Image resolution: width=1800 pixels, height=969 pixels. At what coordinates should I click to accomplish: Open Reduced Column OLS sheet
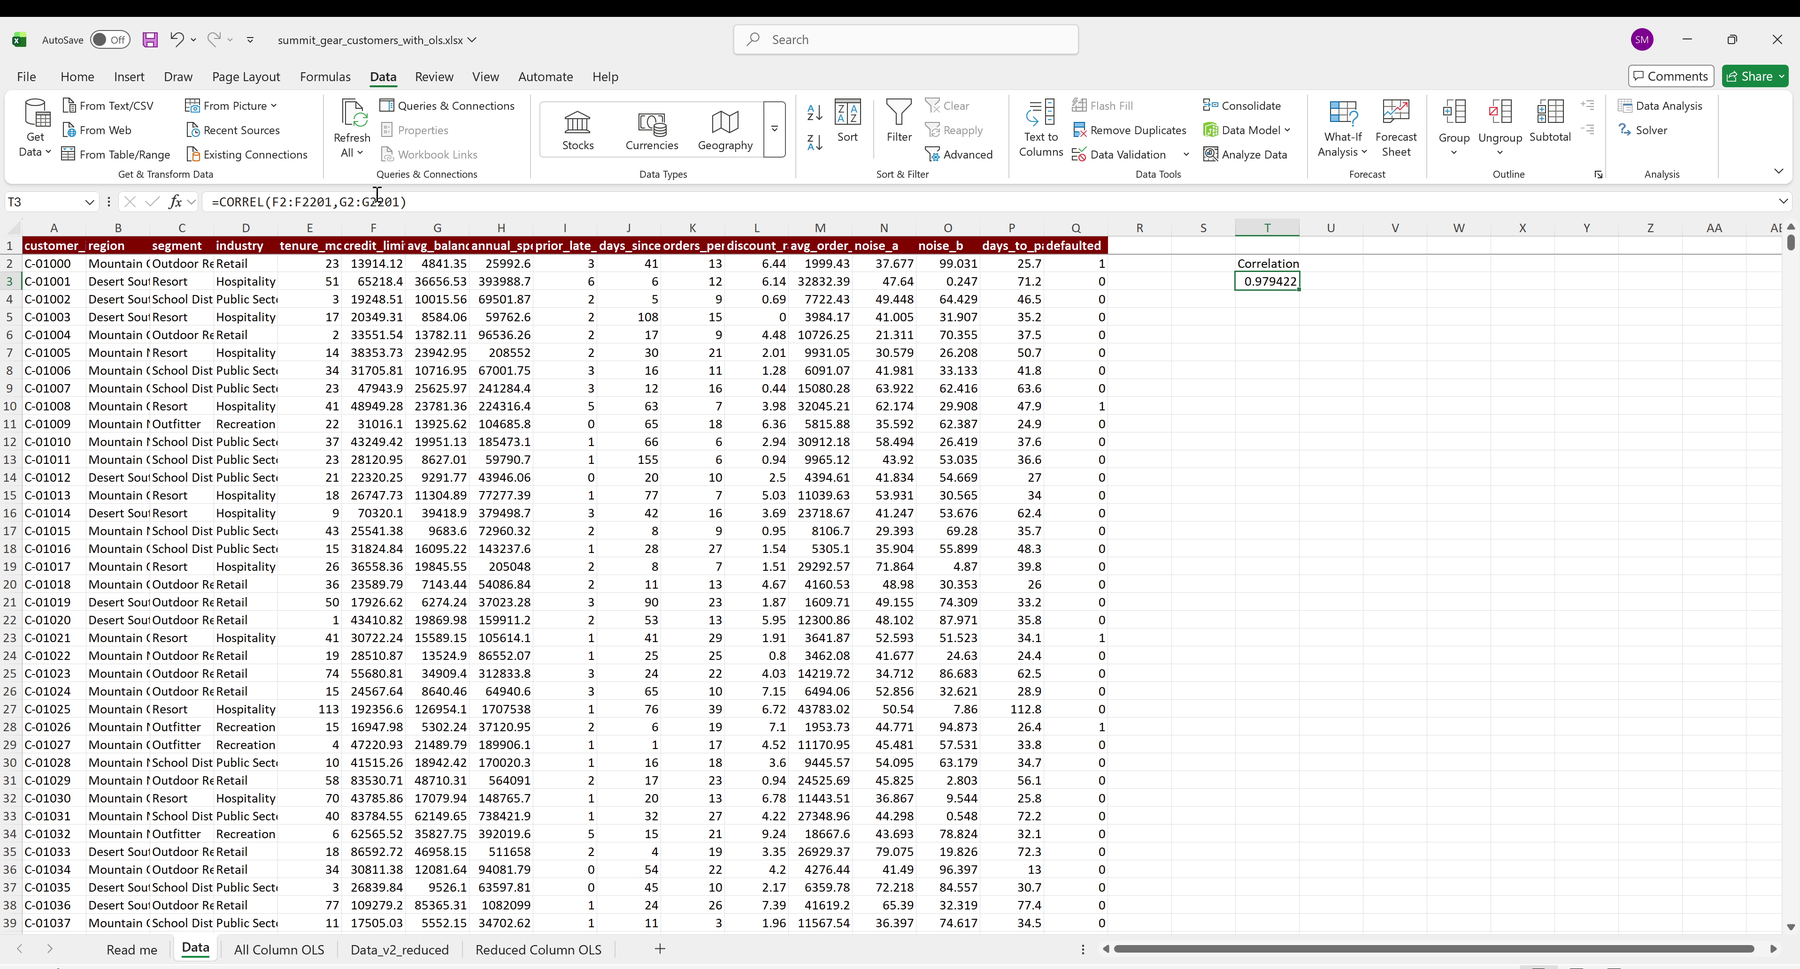(x=538, y=950)
